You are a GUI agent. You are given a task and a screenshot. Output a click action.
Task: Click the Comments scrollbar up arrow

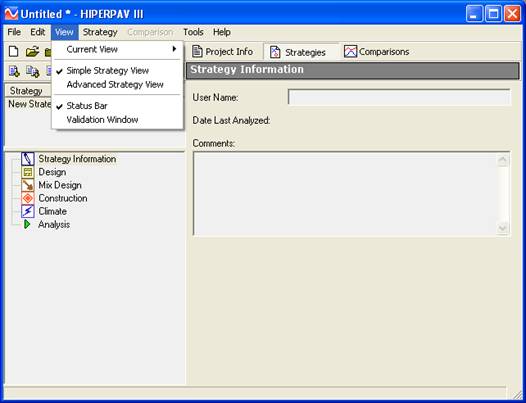coord(502,160)
